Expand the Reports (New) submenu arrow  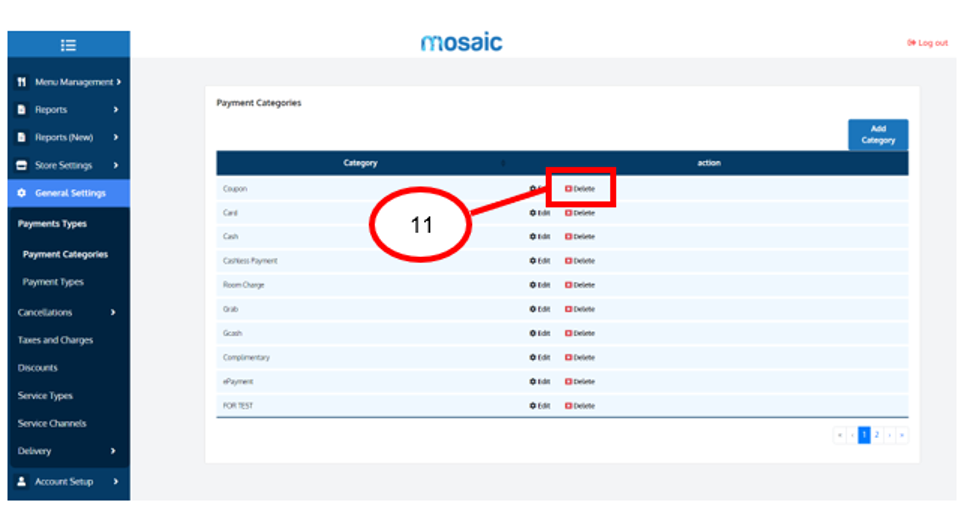[116, 137]
